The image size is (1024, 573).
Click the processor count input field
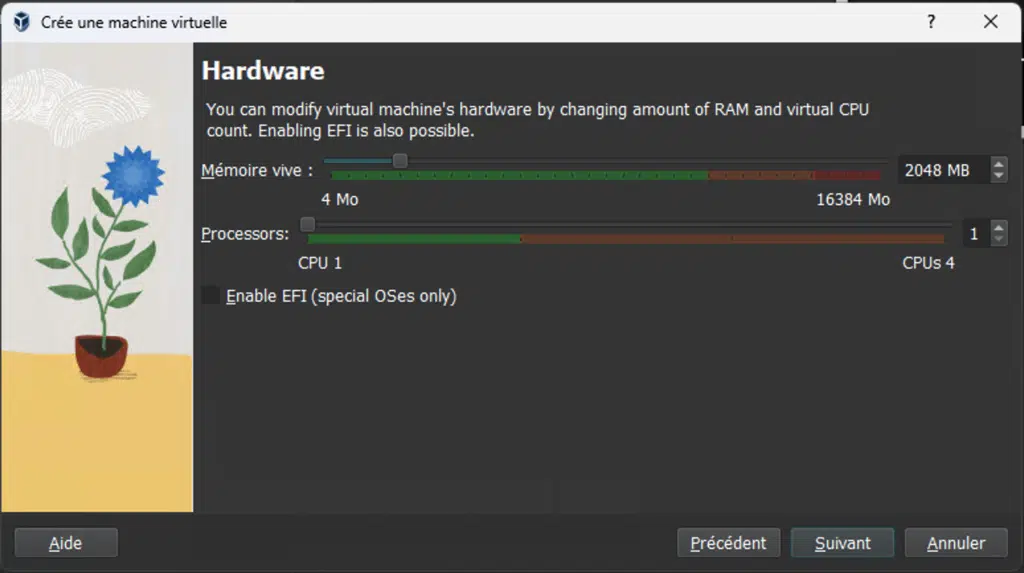[x=976, y=233]
